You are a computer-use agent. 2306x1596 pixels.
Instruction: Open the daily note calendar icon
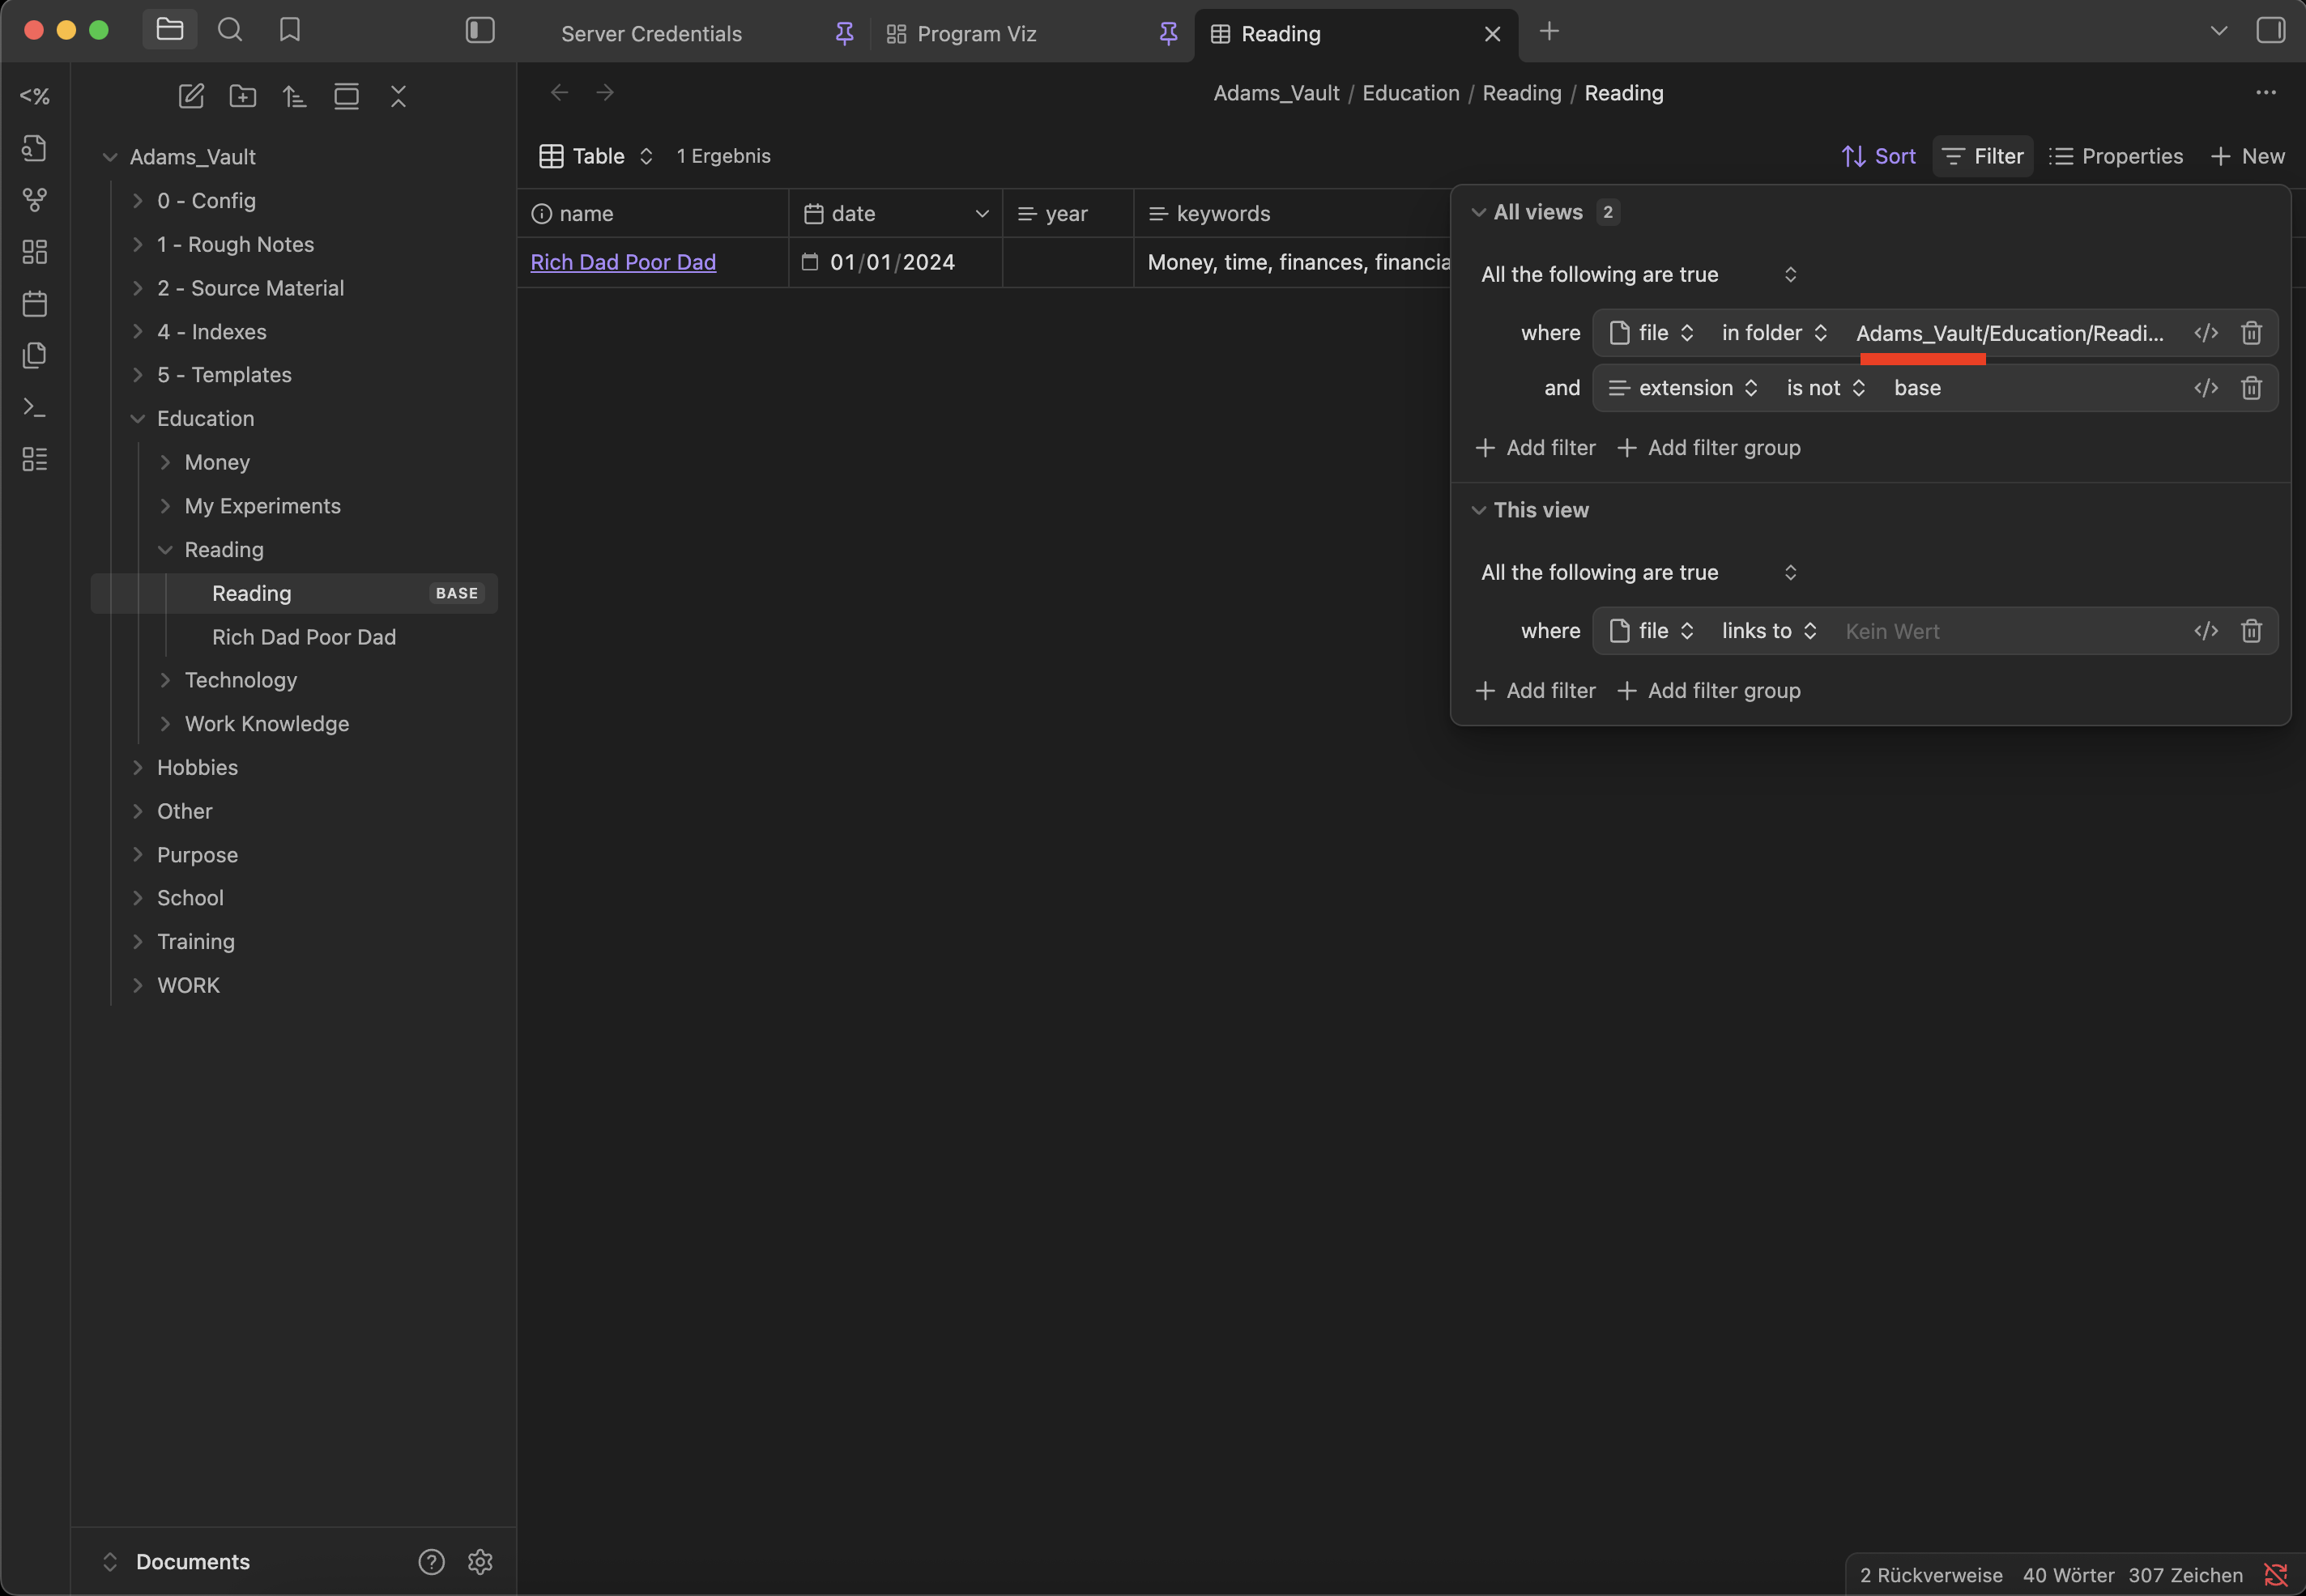(35, 303)
